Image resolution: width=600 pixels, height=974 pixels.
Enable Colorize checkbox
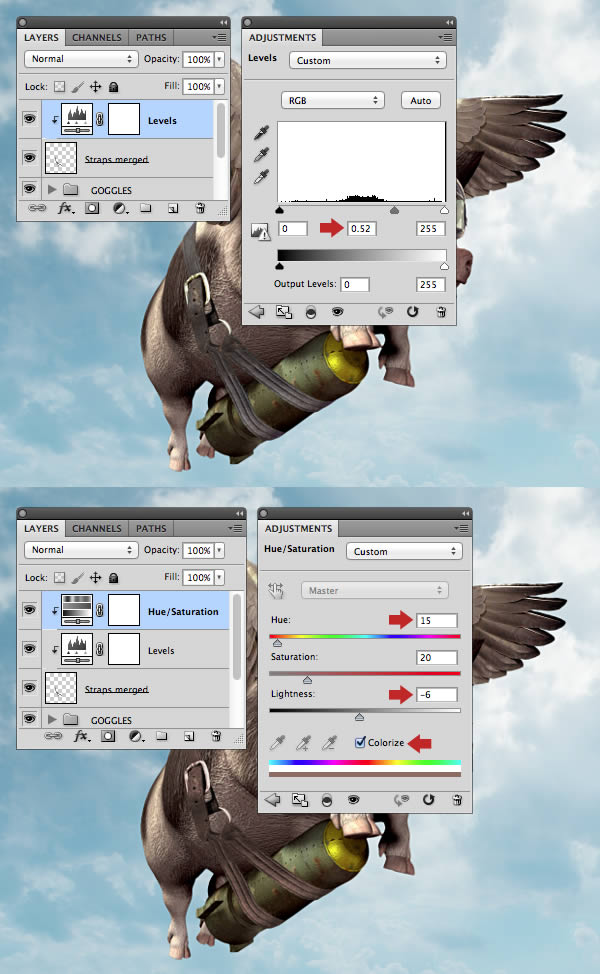(360, 742)
